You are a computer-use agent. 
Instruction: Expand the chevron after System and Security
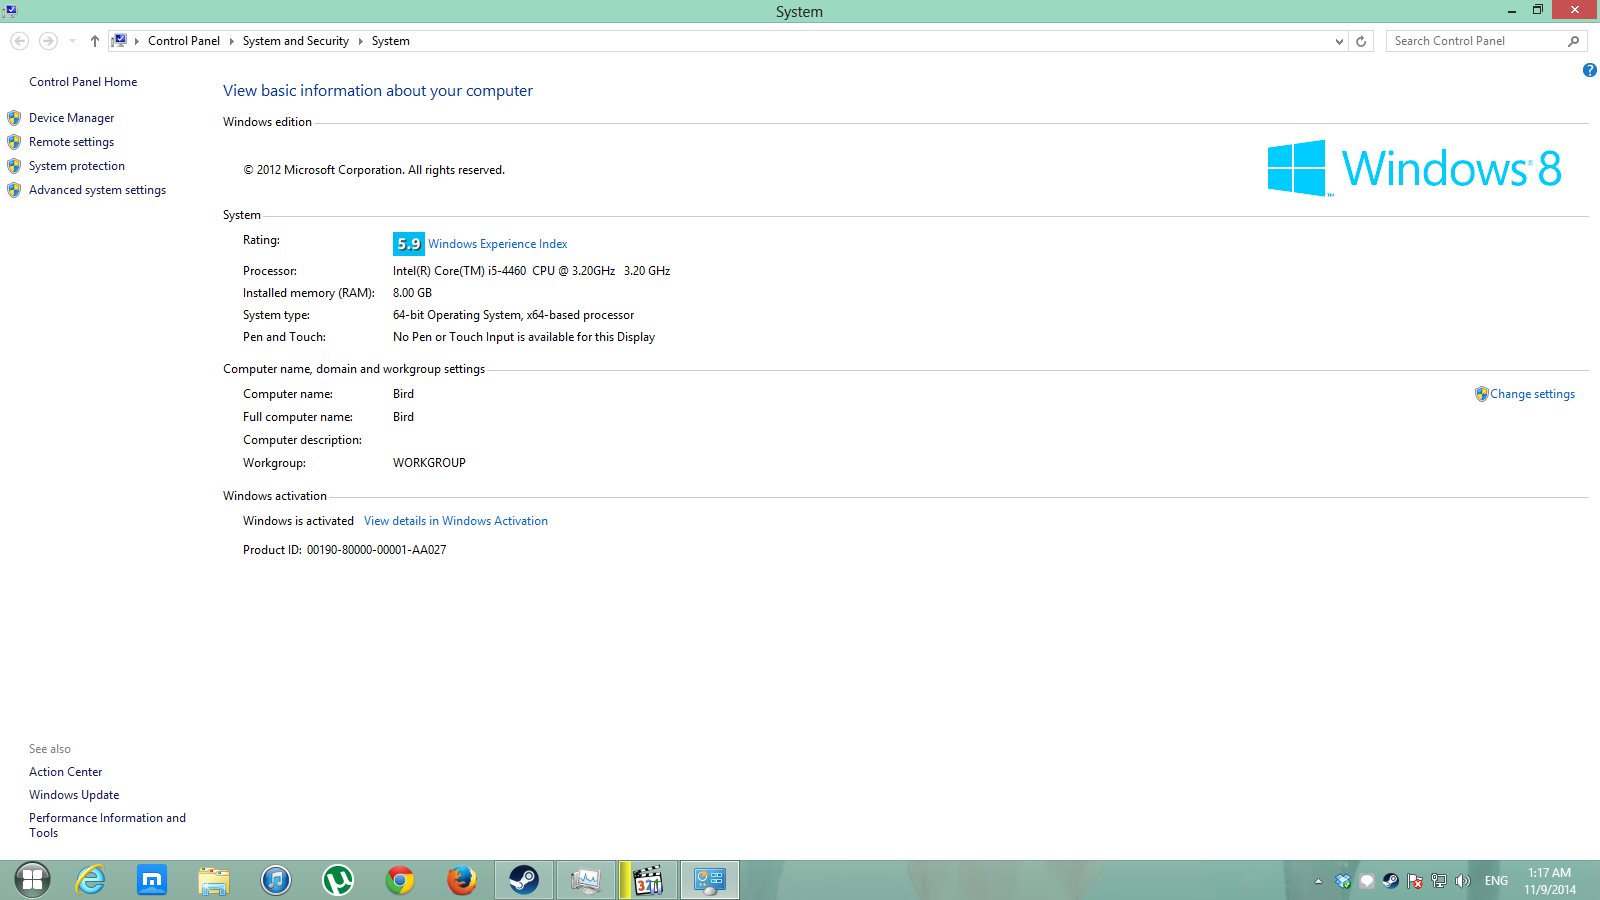(360, 41)
